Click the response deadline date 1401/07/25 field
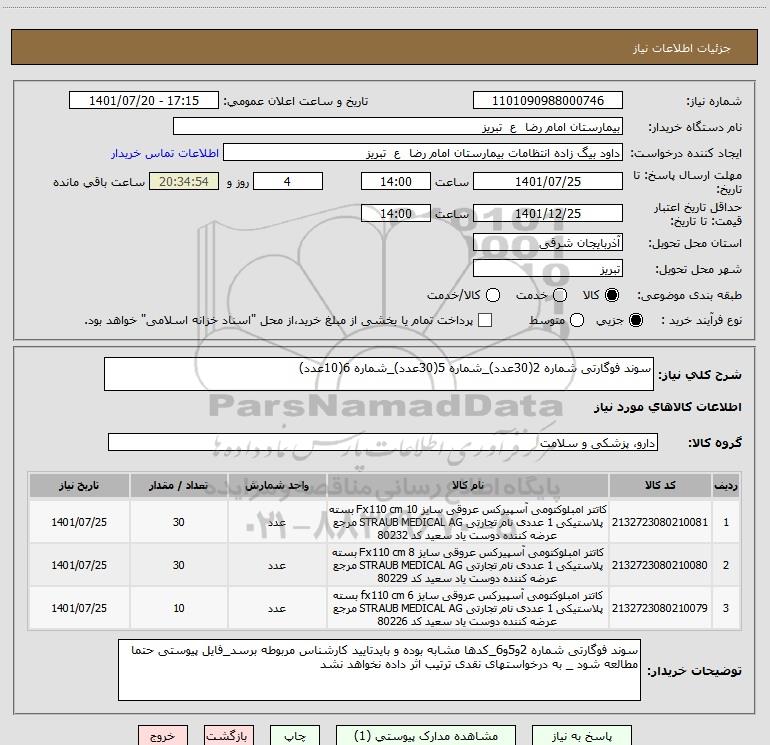The image size is (770, 745). coord(548,181)
